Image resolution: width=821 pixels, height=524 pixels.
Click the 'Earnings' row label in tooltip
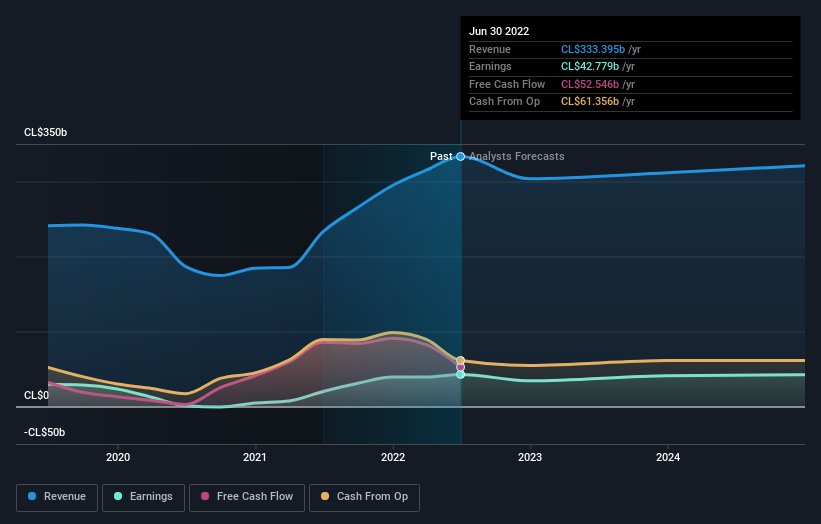(x=490, y=66)
